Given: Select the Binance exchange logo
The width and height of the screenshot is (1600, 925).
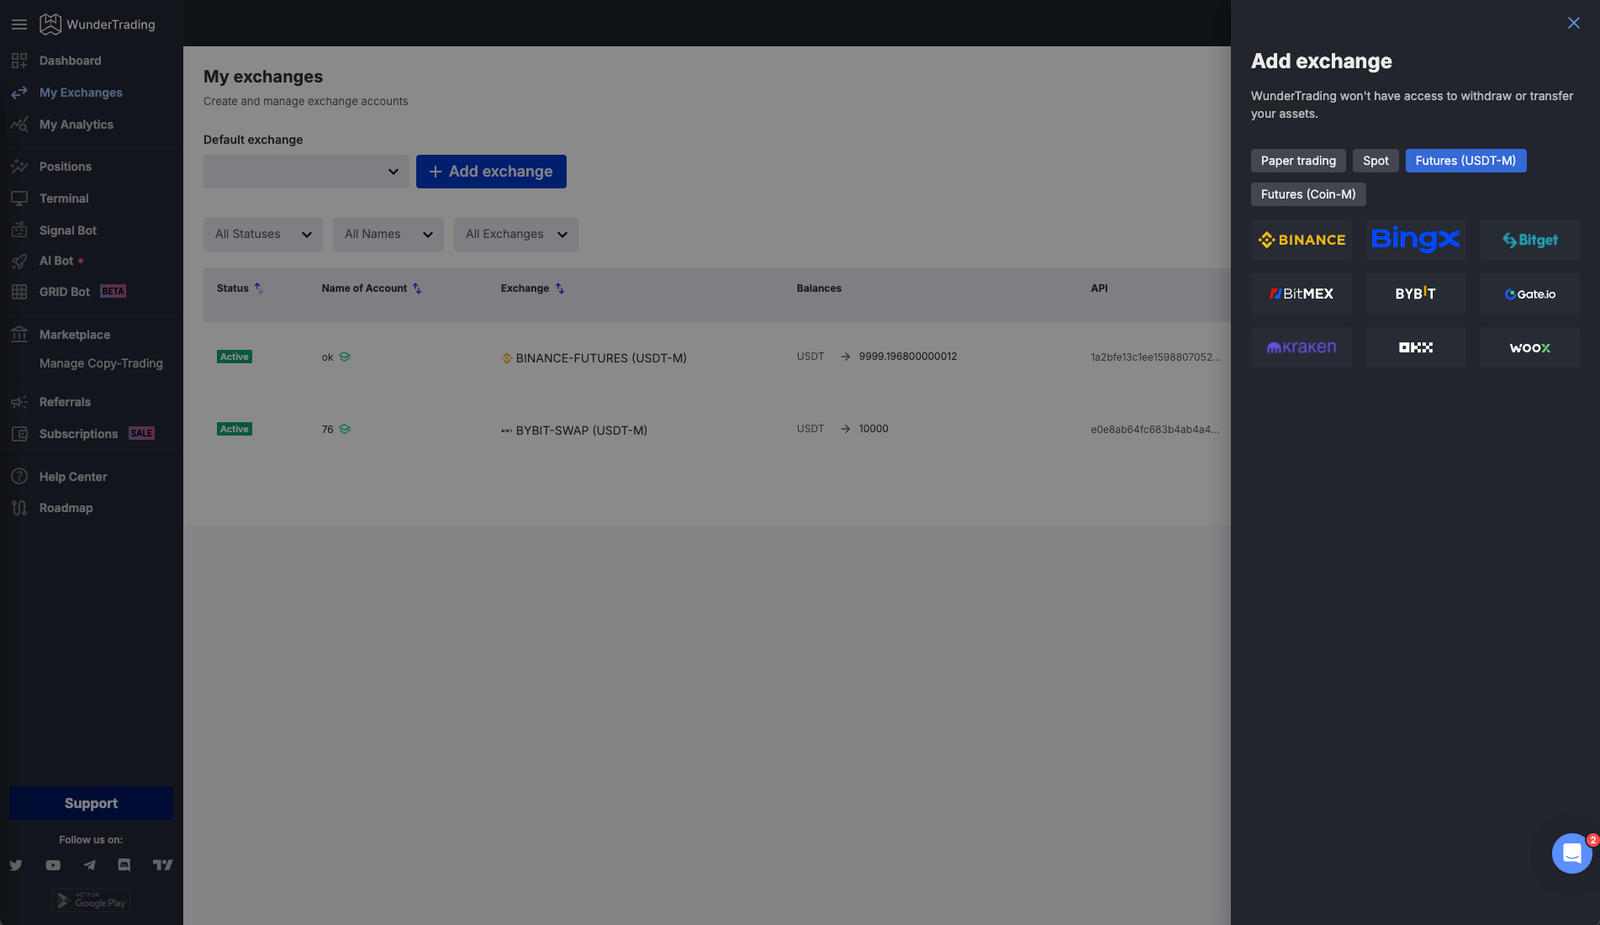Looking at the screenshot, I should coord(1301,240).
